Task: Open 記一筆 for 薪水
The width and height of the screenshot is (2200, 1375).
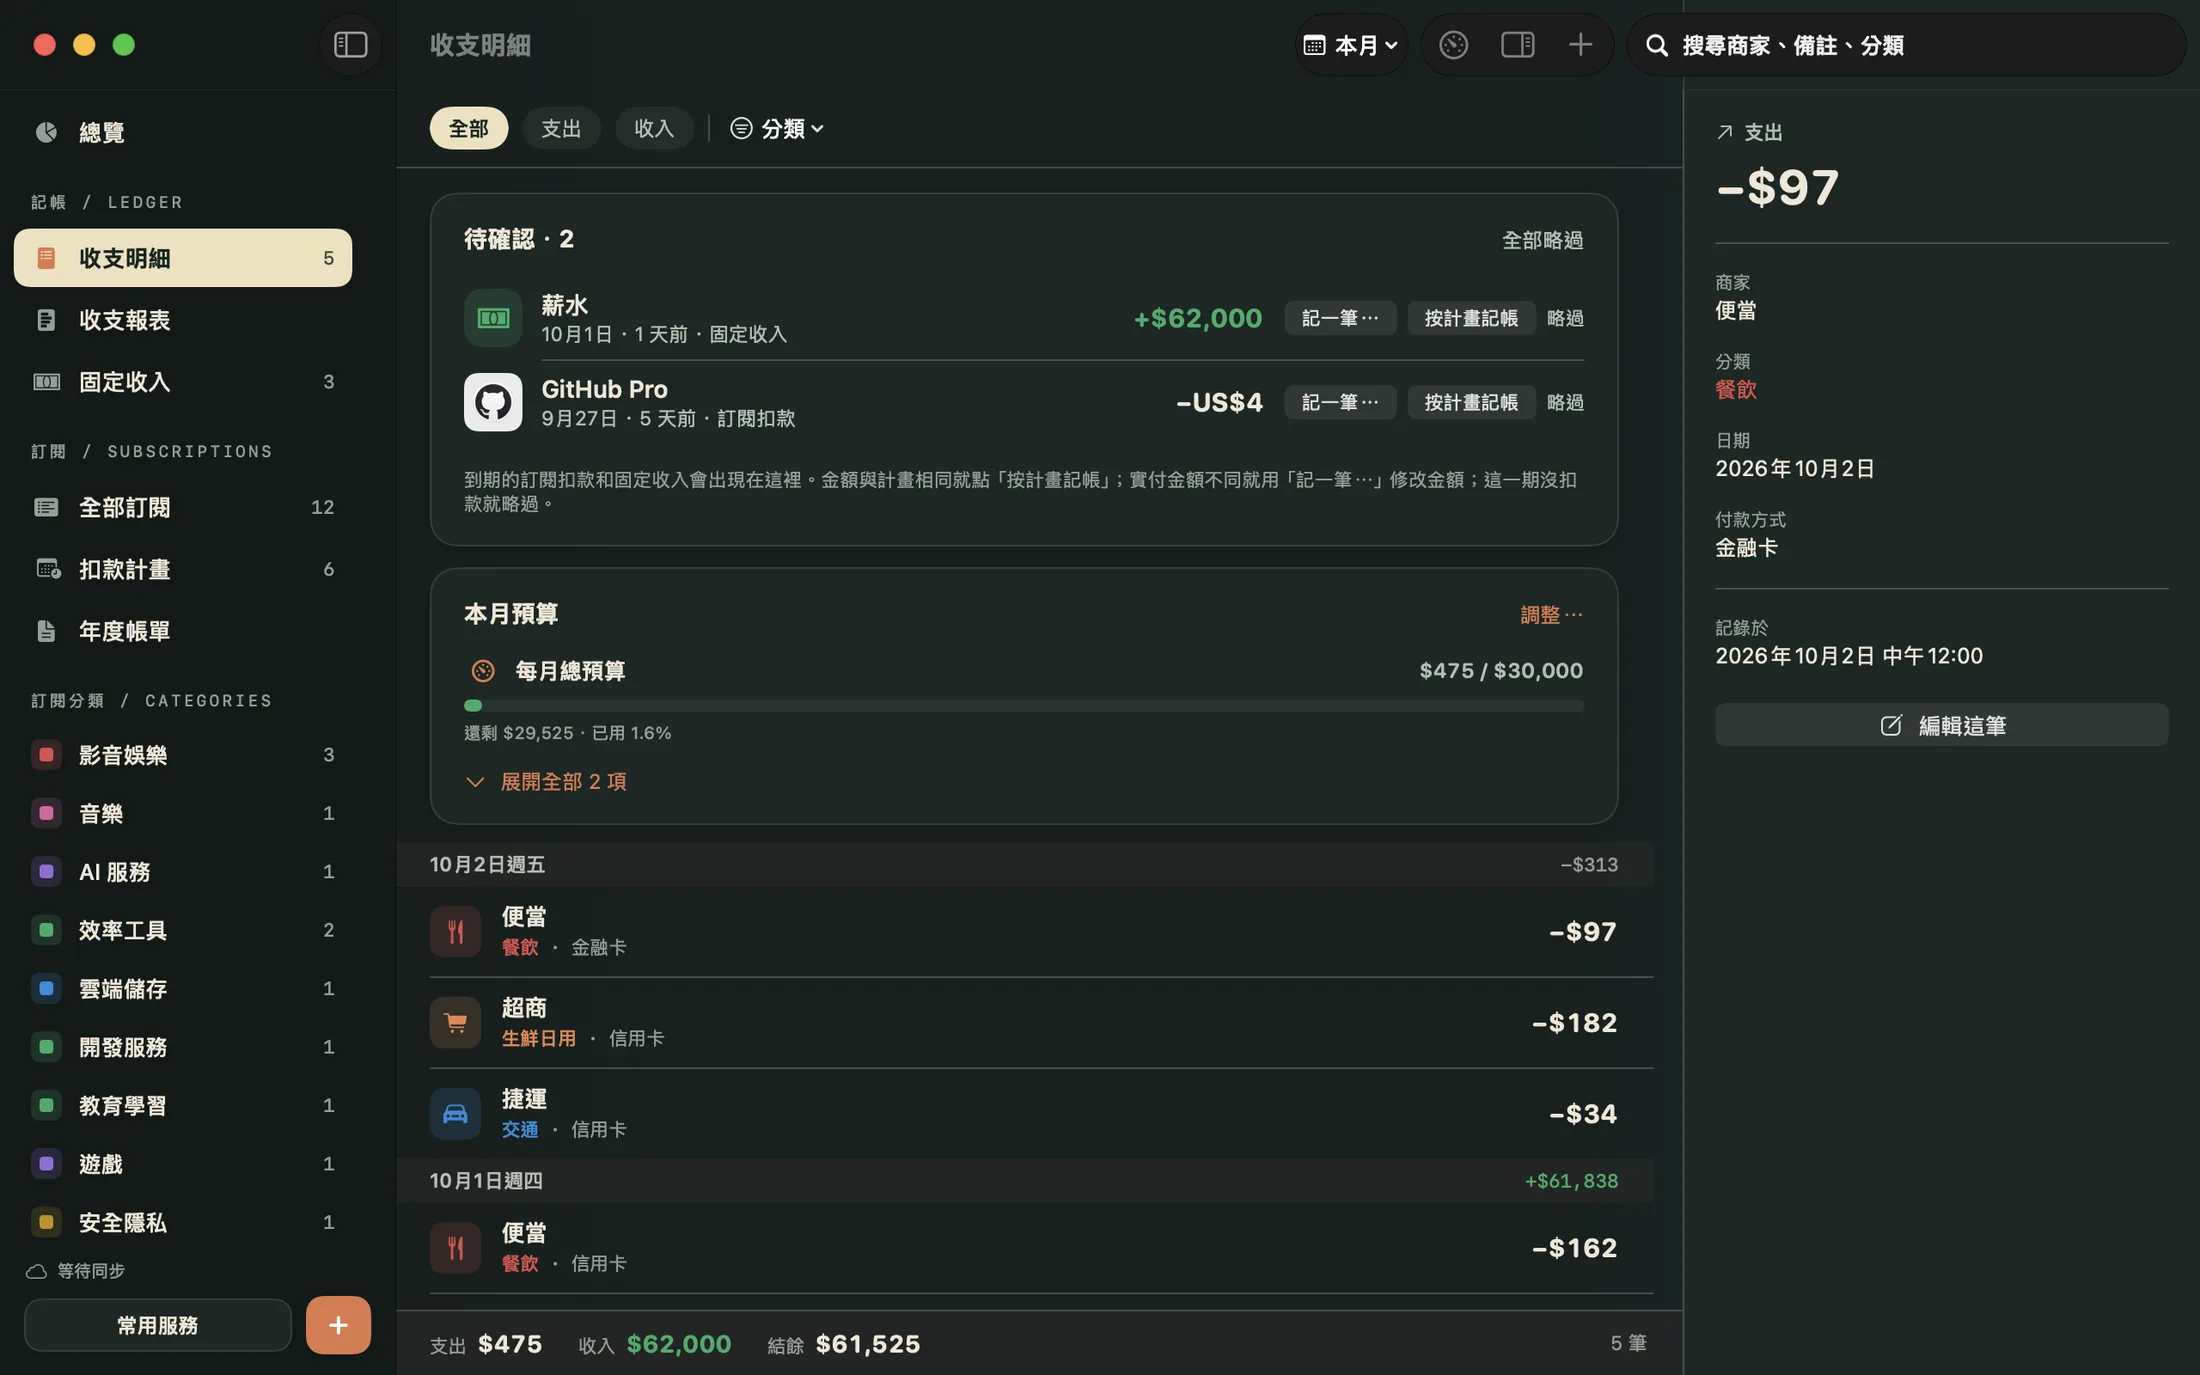Action: pyautogui.click(x=1340, y=318)
